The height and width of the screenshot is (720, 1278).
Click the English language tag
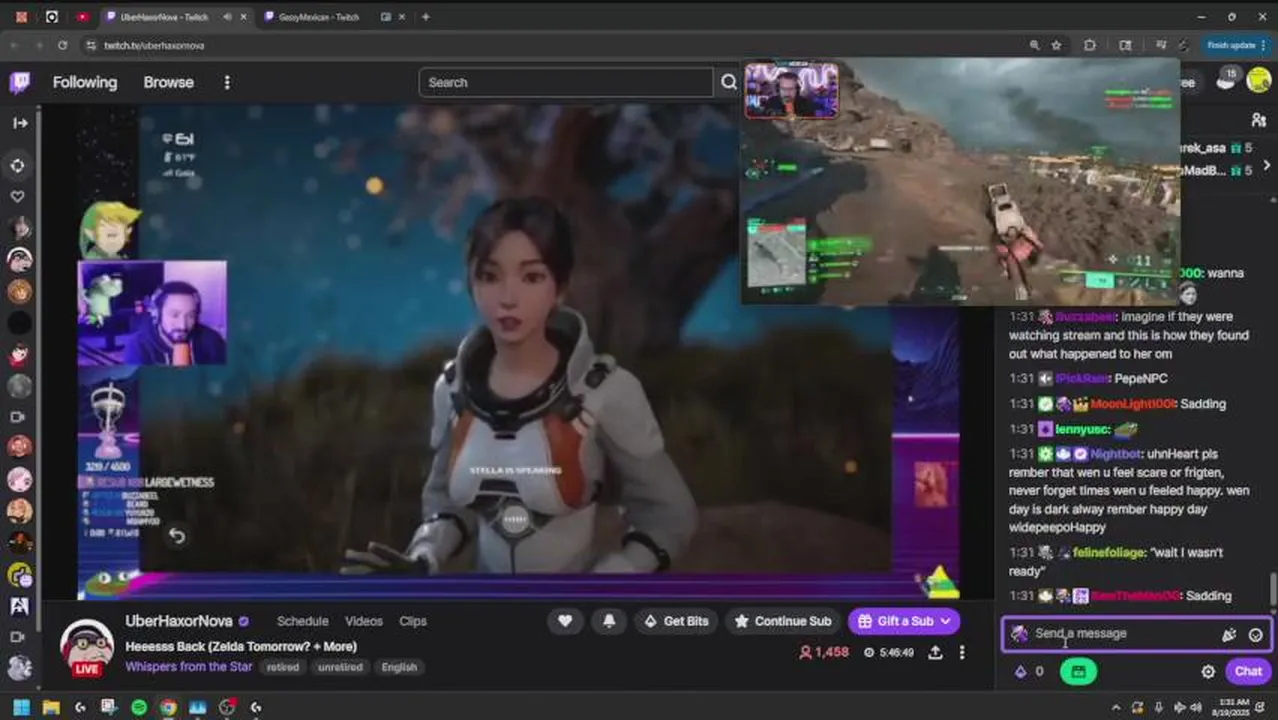(399, 667)
